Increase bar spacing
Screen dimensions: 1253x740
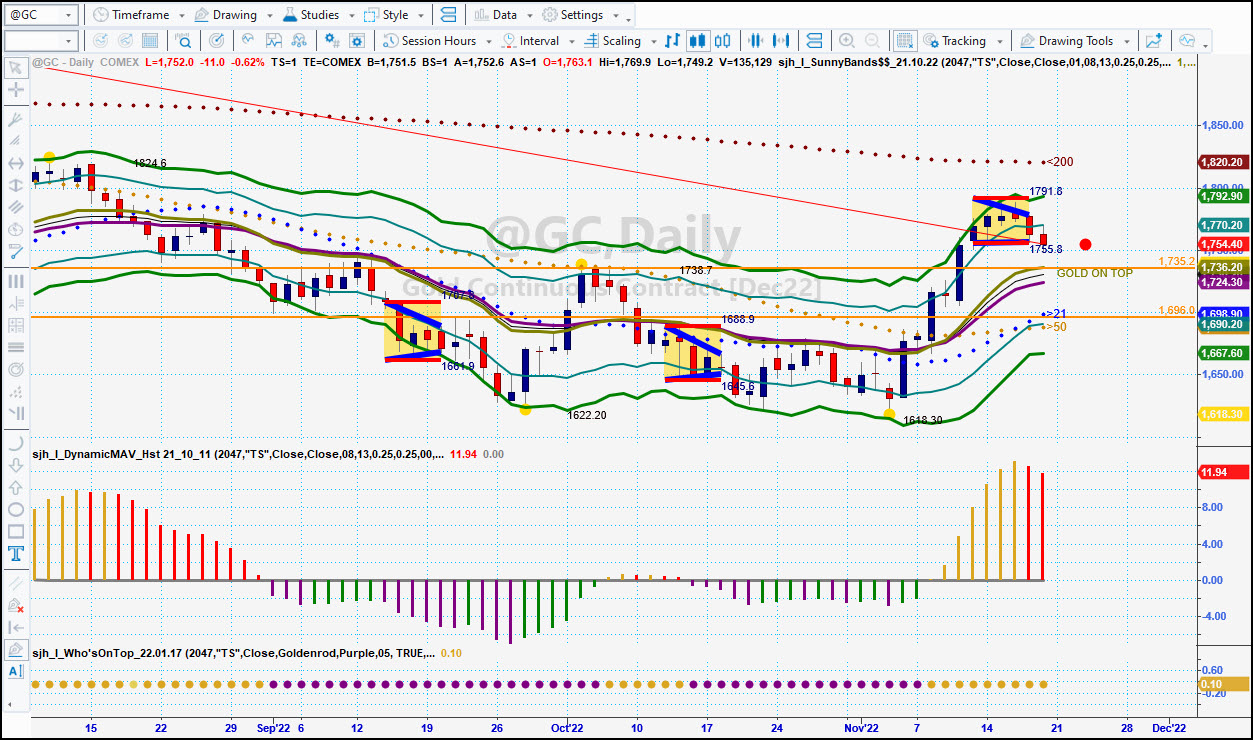(x=783, y=41)
